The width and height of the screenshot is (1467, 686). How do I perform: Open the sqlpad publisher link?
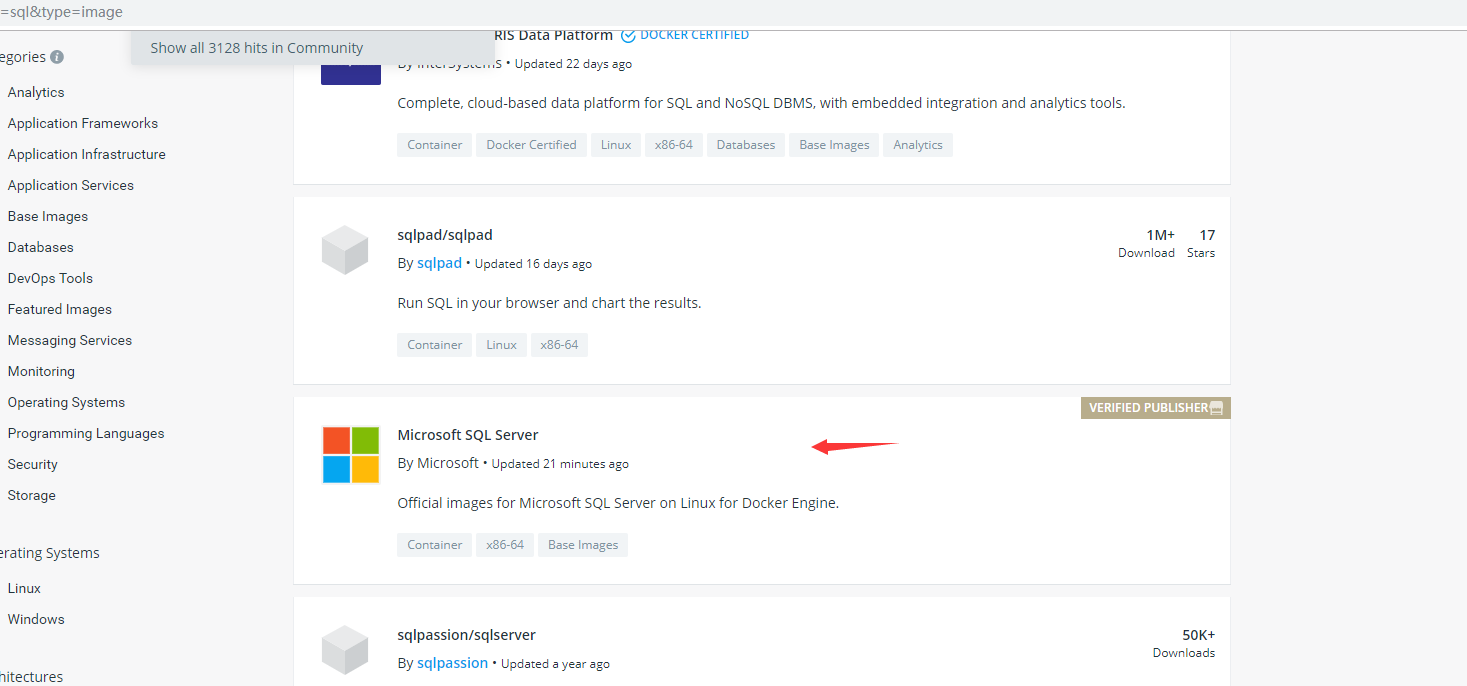[439, 263]
